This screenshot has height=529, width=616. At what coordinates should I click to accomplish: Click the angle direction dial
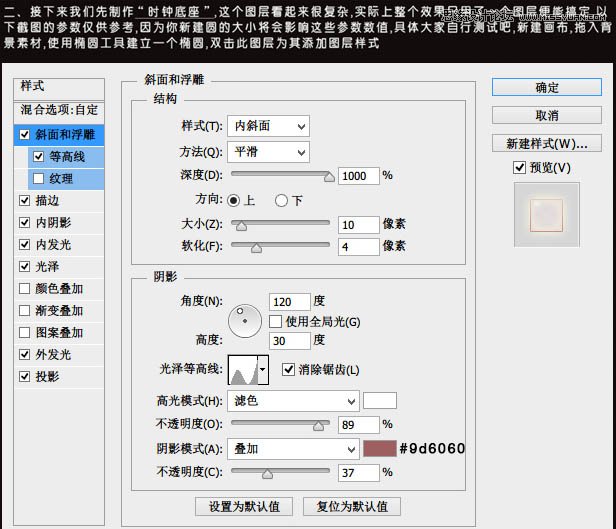[245, 321]
